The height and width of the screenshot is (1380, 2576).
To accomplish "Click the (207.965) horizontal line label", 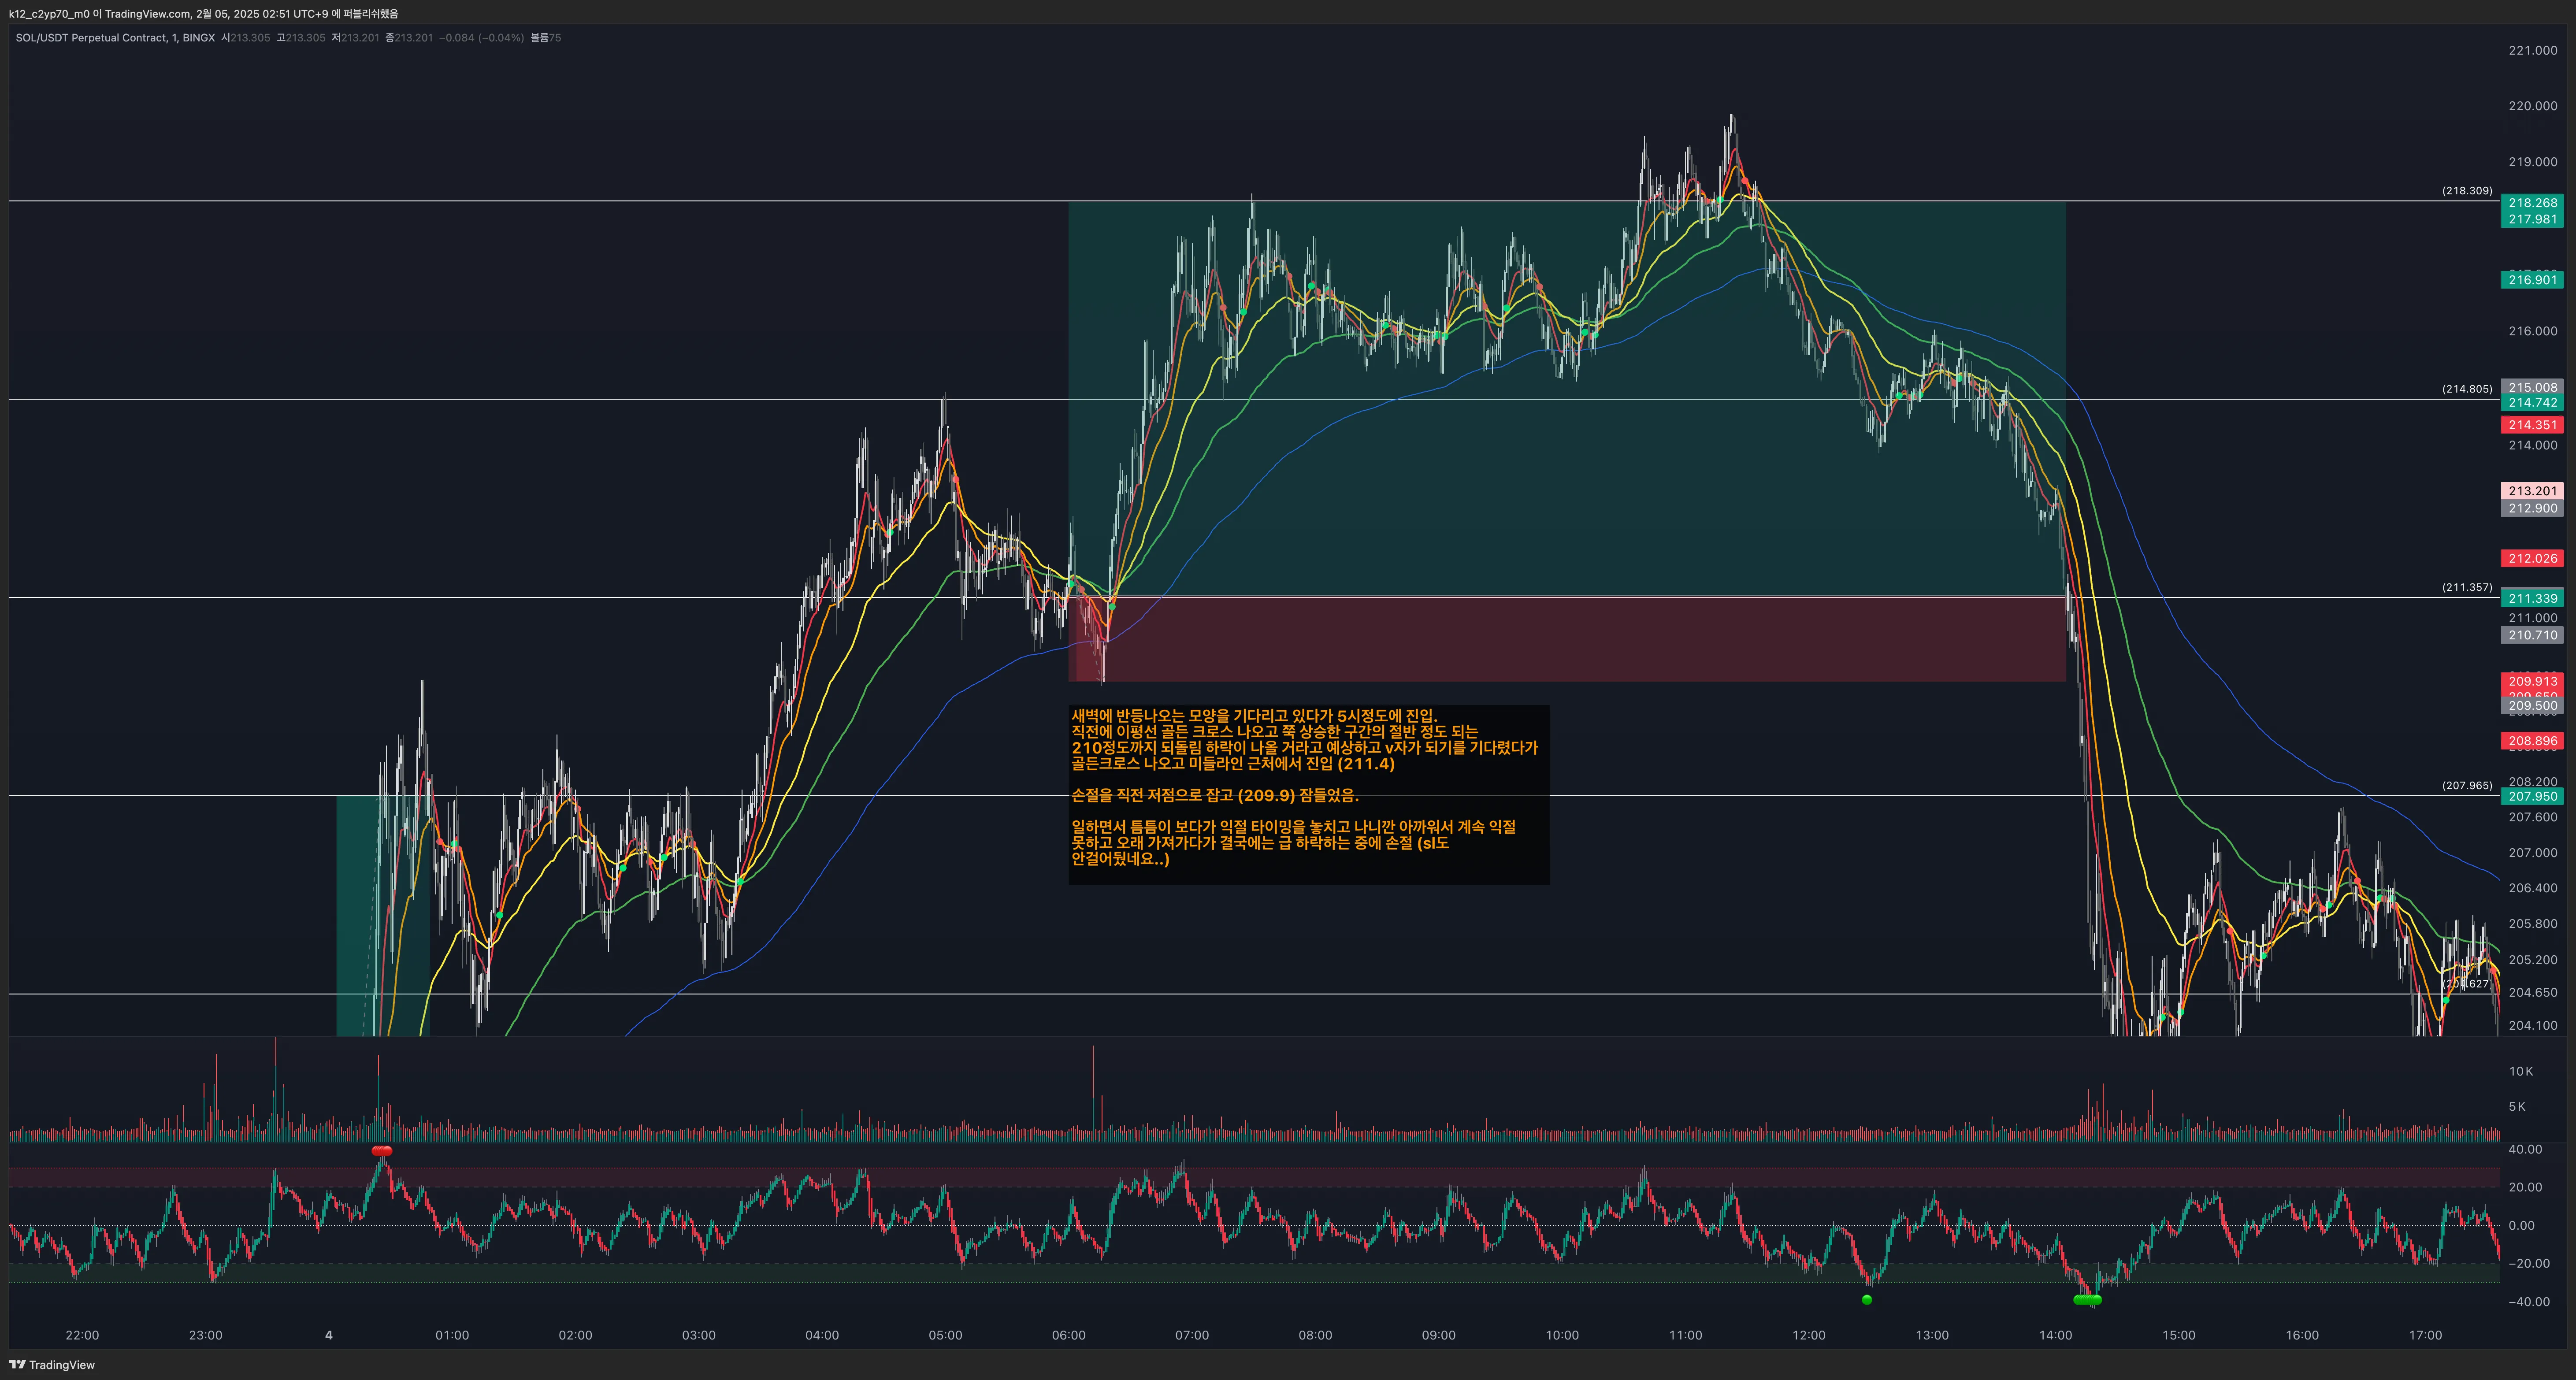I will tap(2467, 785).
